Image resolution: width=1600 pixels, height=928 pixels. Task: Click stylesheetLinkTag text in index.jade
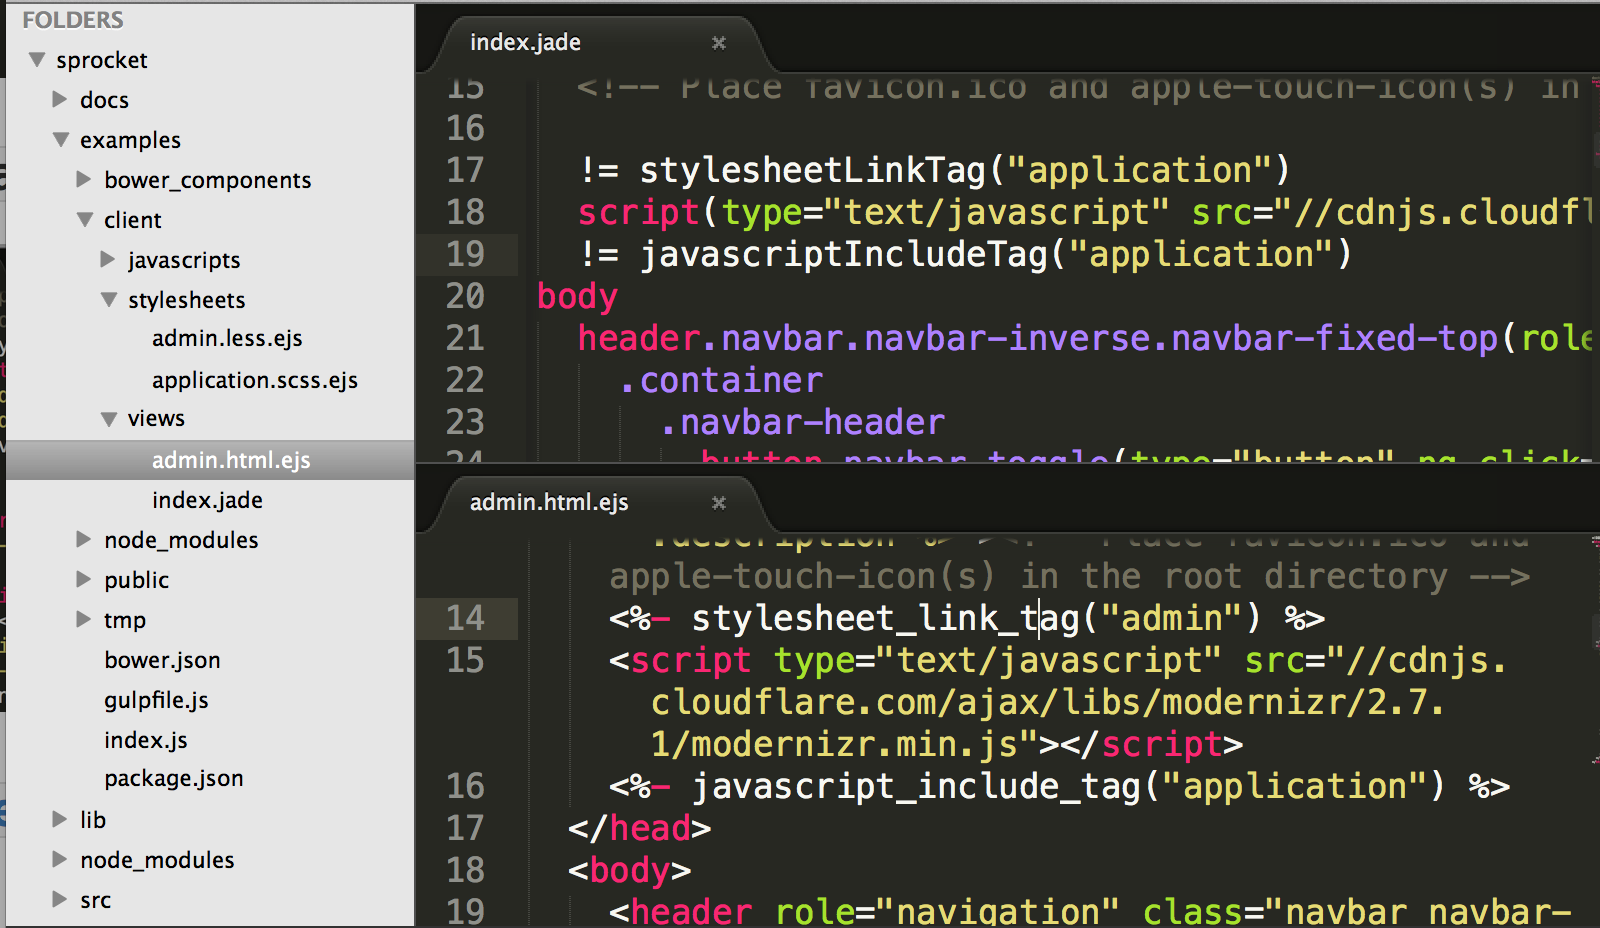coord(813,171)
